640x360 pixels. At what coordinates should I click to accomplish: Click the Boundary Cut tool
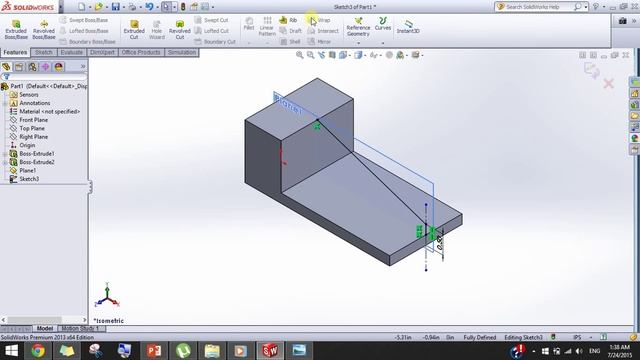(215, 42)
